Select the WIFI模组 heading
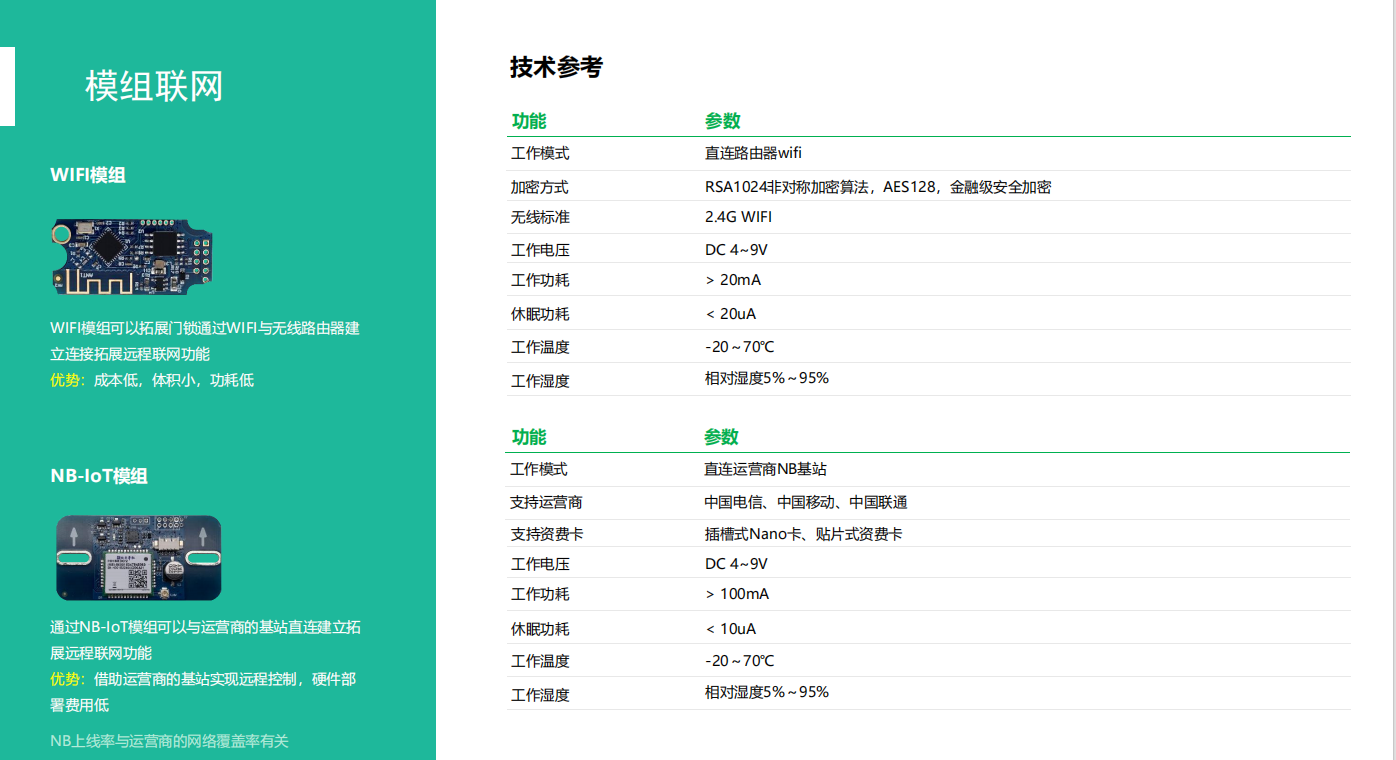 [88, 175]
